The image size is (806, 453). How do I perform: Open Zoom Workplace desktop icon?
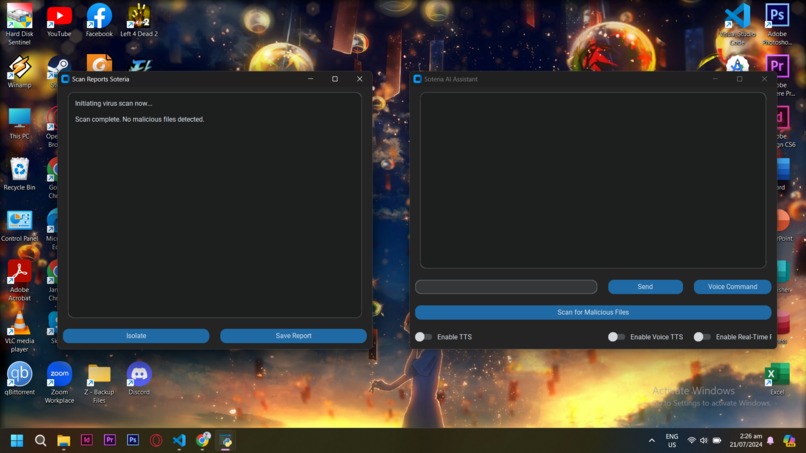59,383
